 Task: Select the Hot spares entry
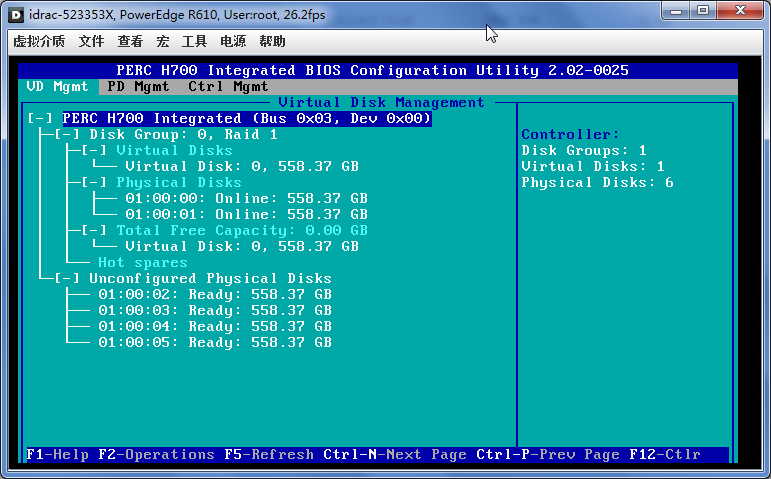(x=143, y=263)
